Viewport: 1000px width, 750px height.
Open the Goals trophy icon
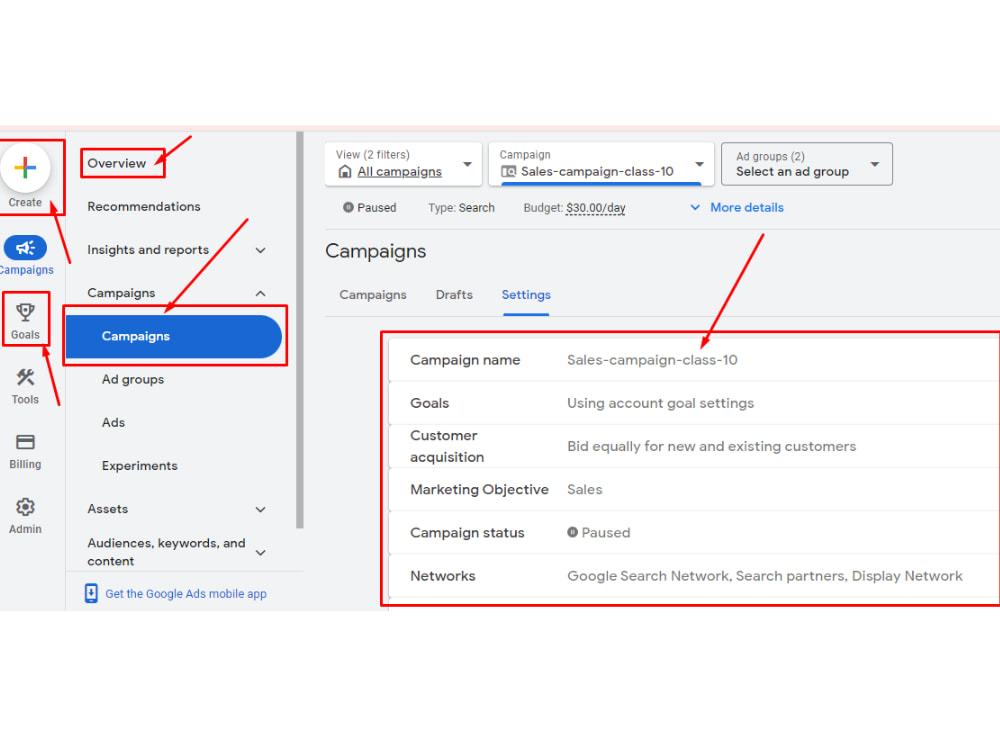pyautogui.click(x=25, y=312)
